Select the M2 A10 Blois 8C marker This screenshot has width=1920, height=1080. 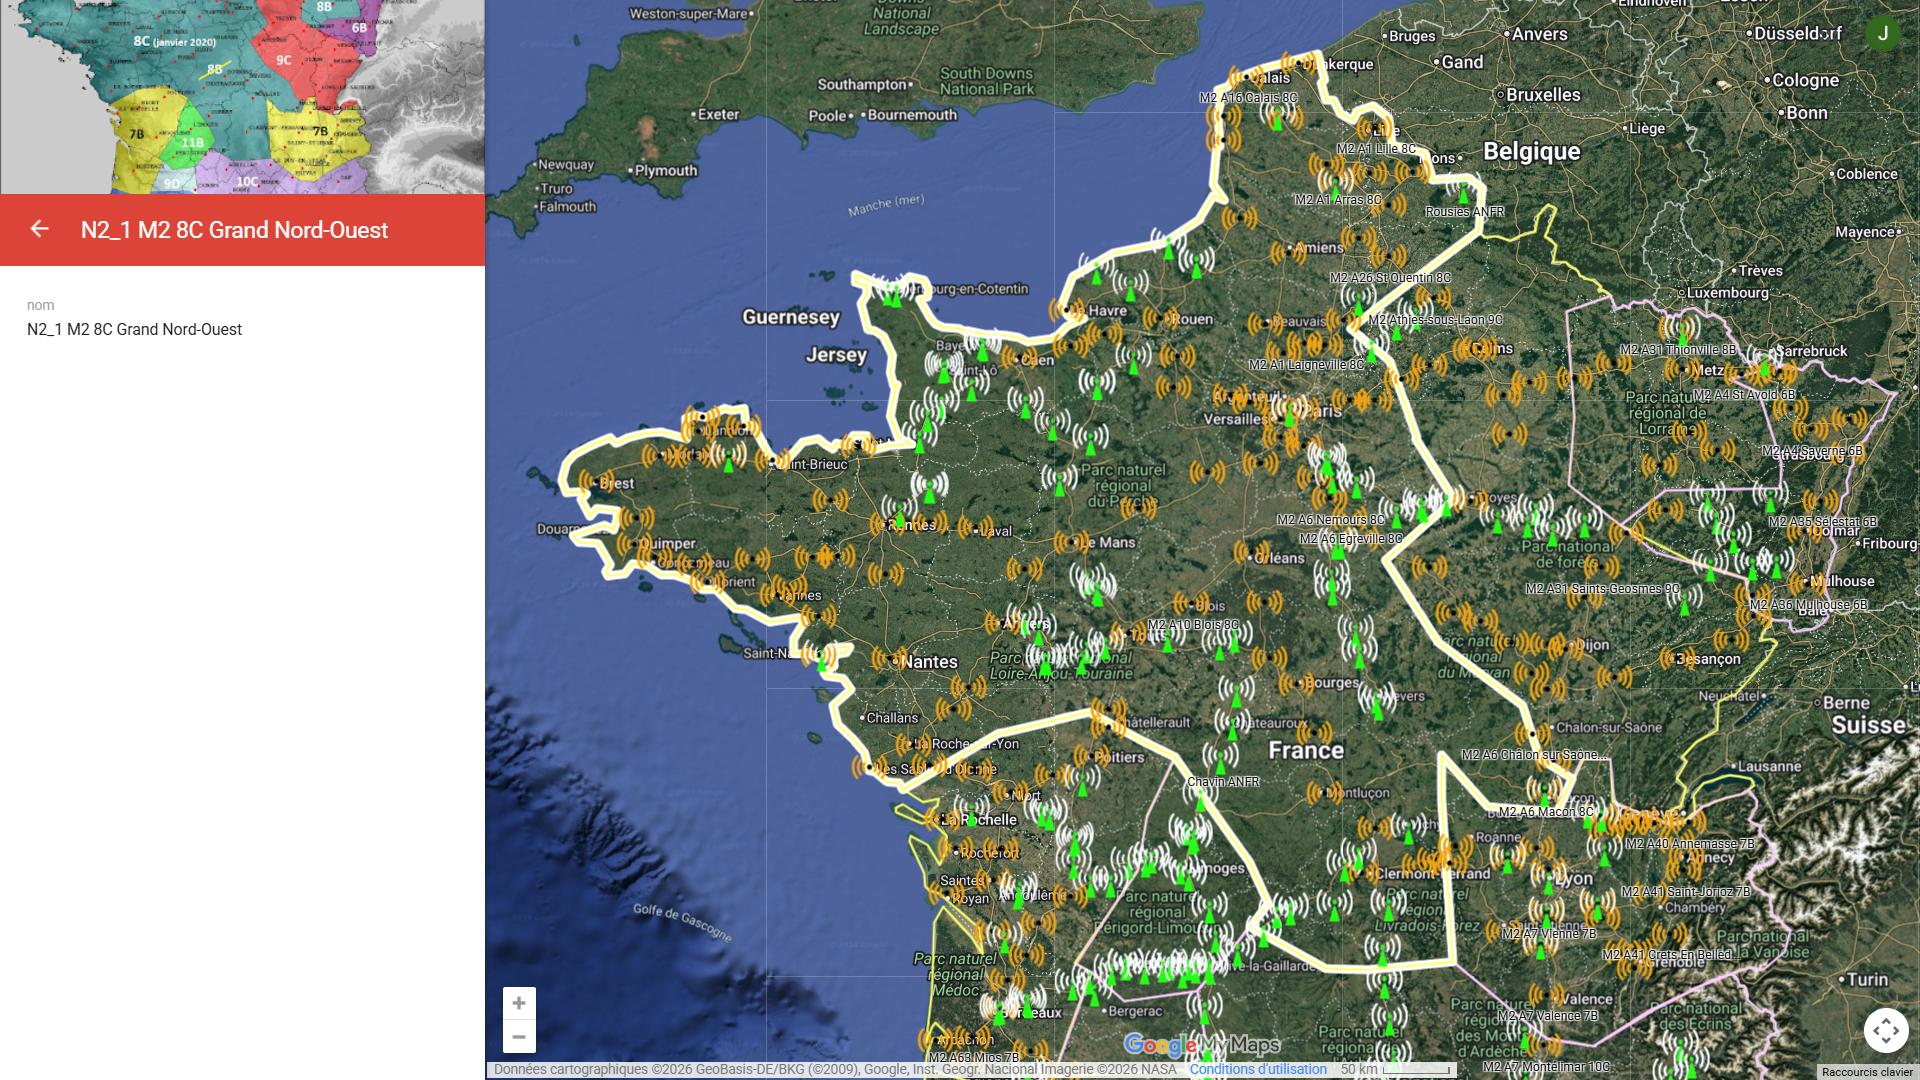[1167, 643]
